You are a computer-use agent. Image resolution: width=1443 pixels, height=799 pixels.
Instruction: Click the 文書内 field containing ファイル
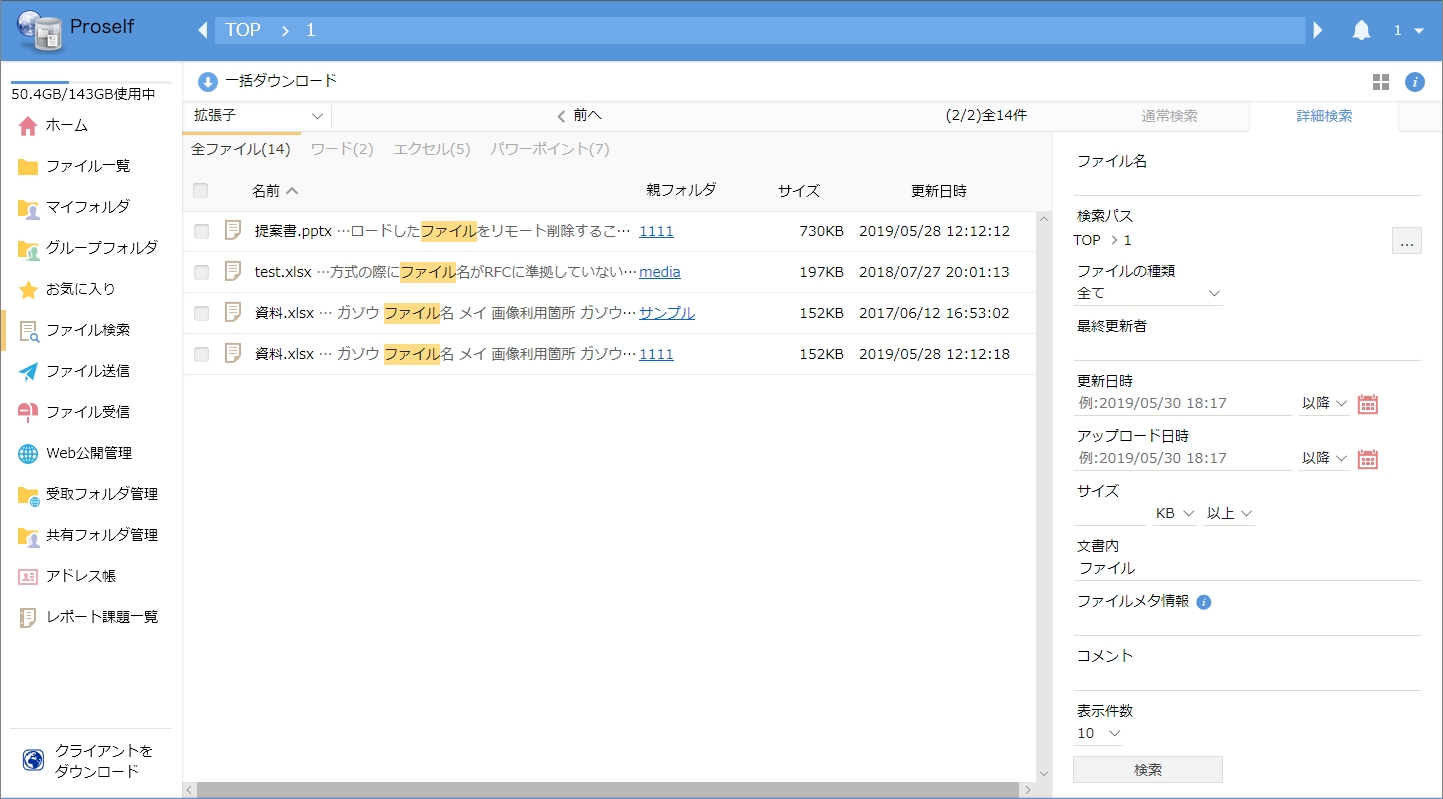coord(1247,568)
